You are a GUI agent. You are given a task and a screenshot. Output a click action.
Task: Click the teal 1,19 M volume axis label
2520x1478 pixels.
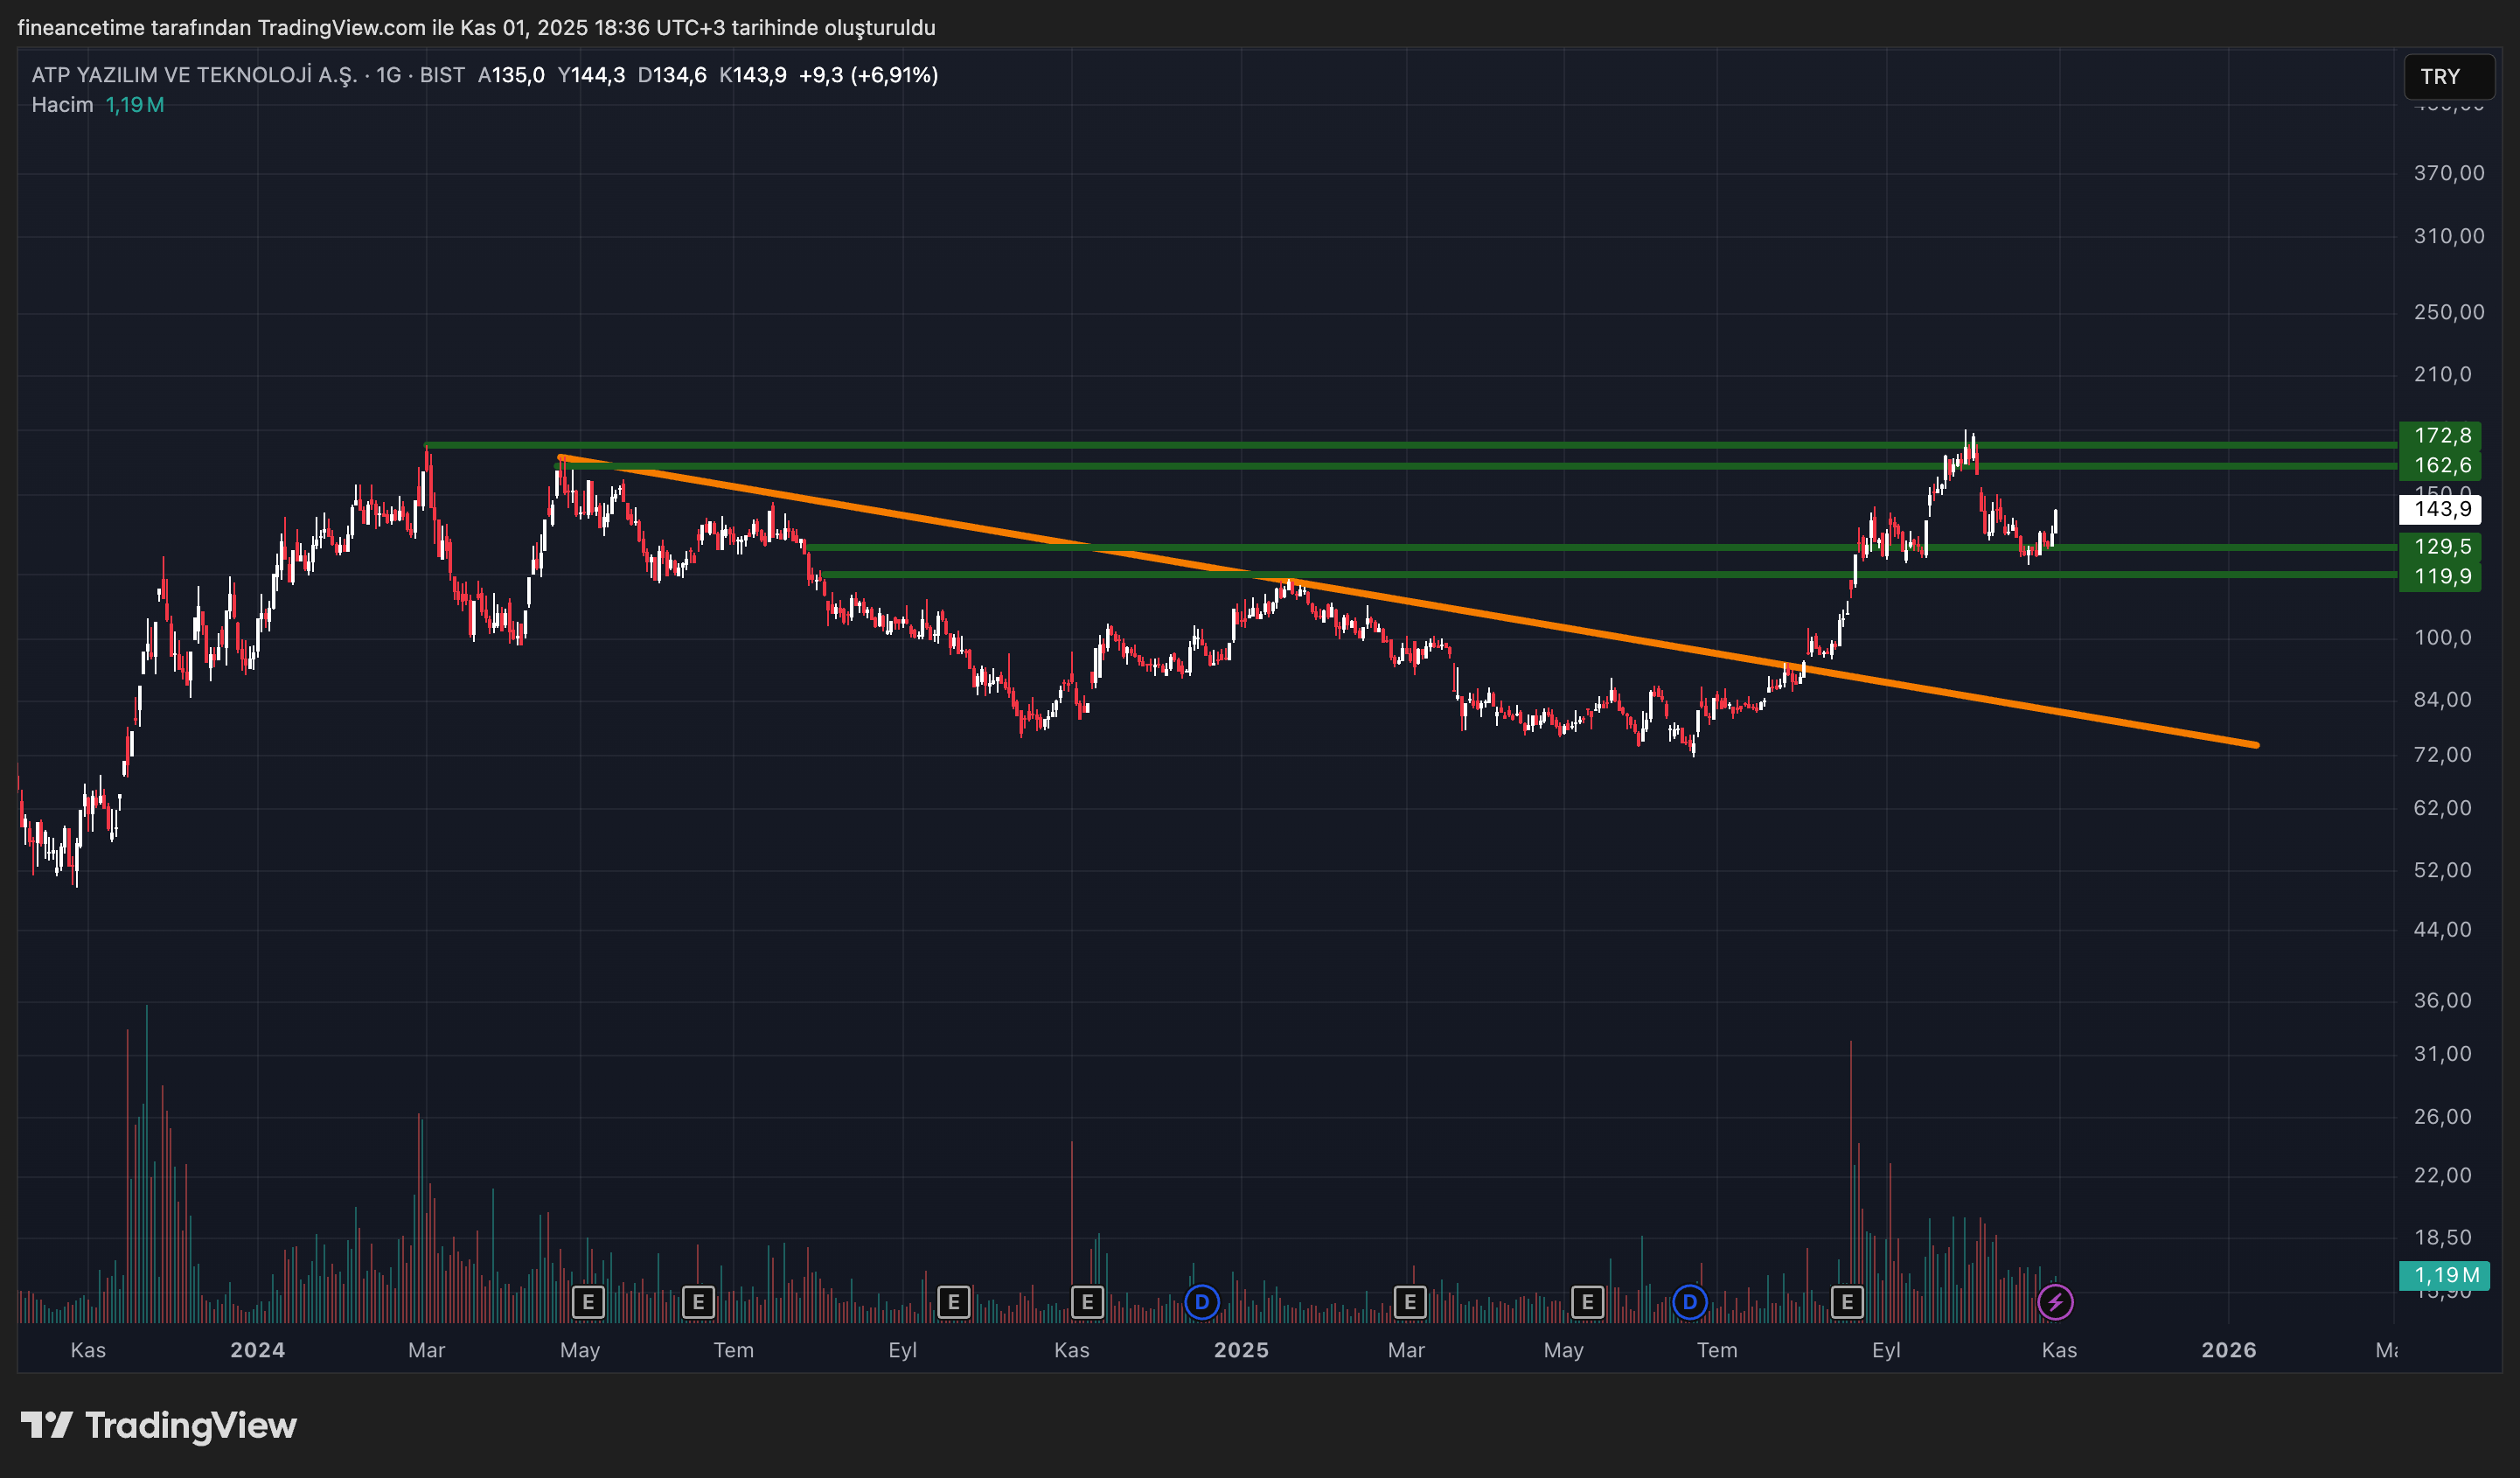(2444, 1275)
